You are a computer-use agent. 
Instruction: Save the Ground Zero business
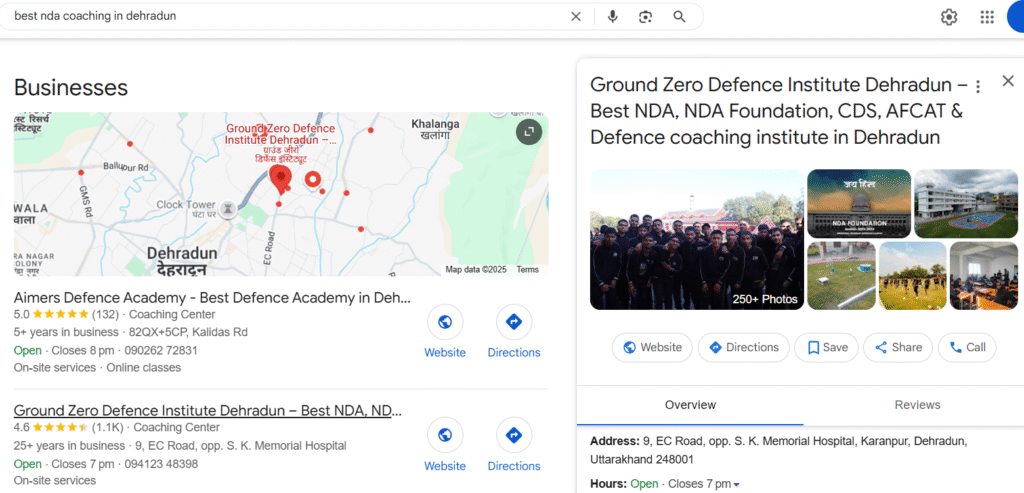click(x=826, y=347)
